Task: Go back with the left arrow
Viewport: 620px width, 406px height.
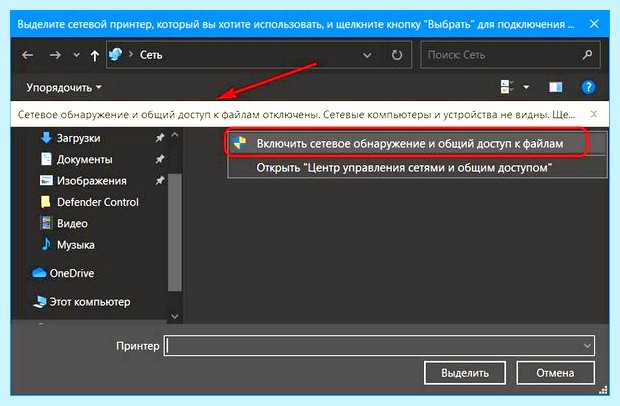Action: coord(27,55)
